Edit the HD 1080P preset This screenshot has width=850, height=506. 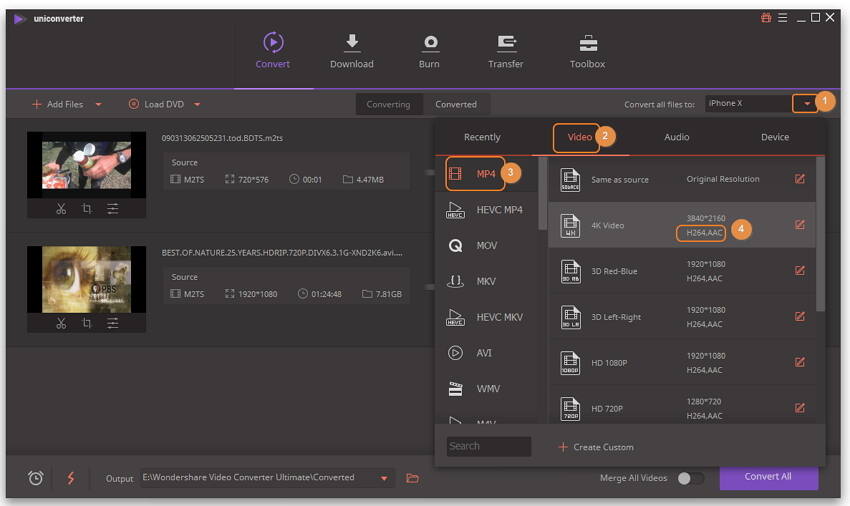pyautogui.click(x=800, y=362)
